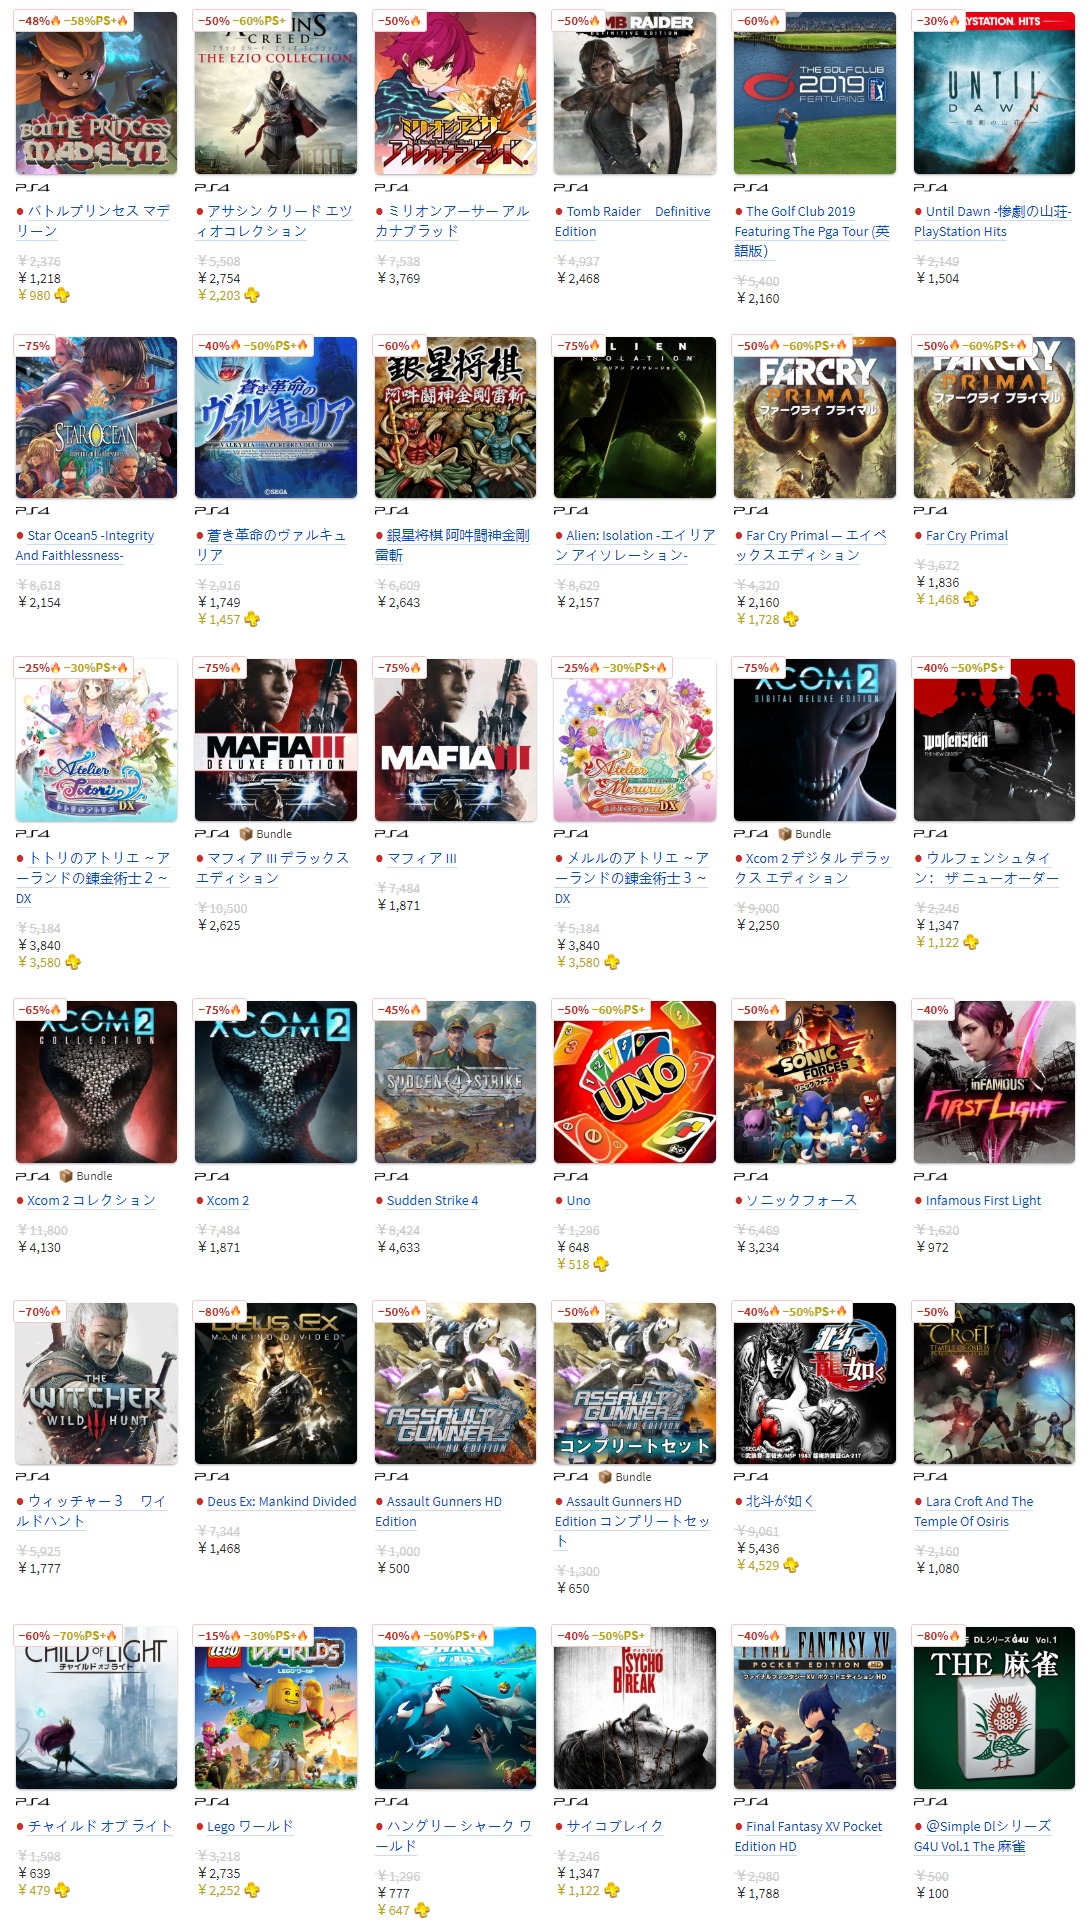Viewport: 1088px width, 1926px height.
Task: Open the Sonic Forces cover thumbnail
Action: (815, 1081)
